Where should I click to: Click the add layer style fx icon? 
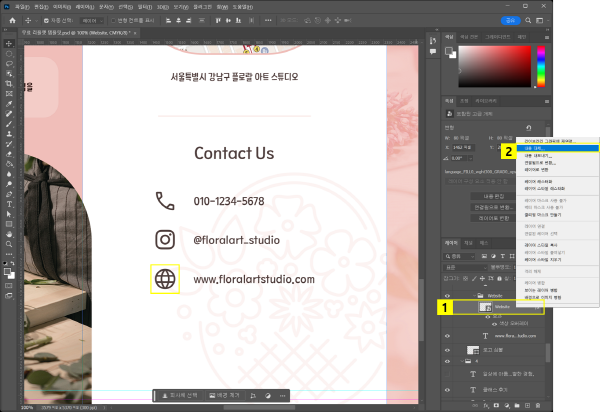pyautogui.click(x=486, y=405)
